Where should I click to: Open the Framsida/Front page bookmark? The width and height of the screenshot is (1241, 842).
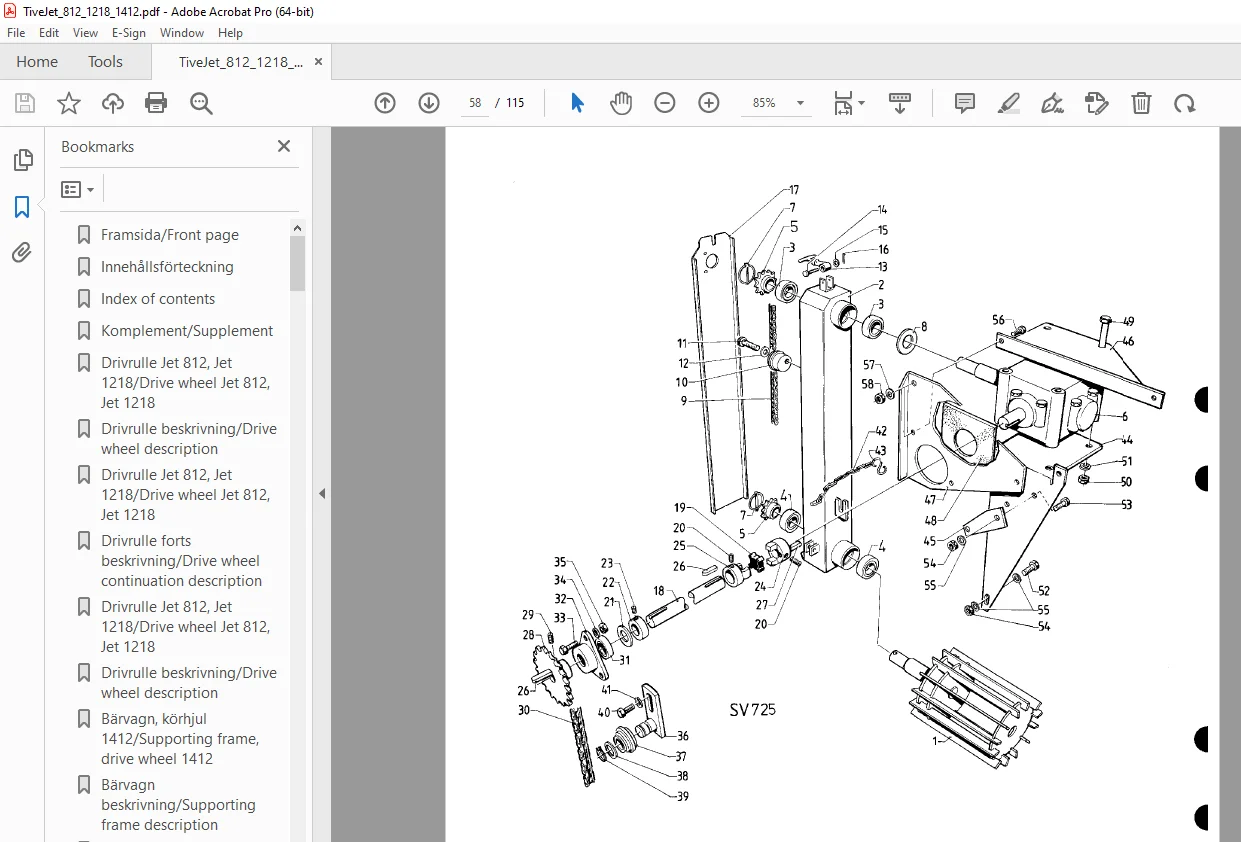[x=170, y=235]
